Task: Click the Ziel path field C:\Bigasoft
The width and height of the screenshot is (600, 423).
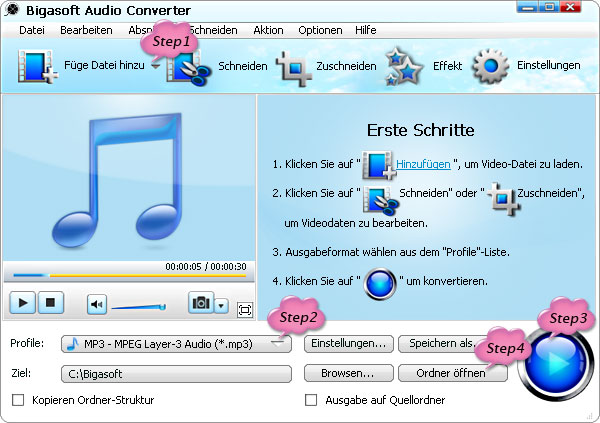Action: coord(176,374)
